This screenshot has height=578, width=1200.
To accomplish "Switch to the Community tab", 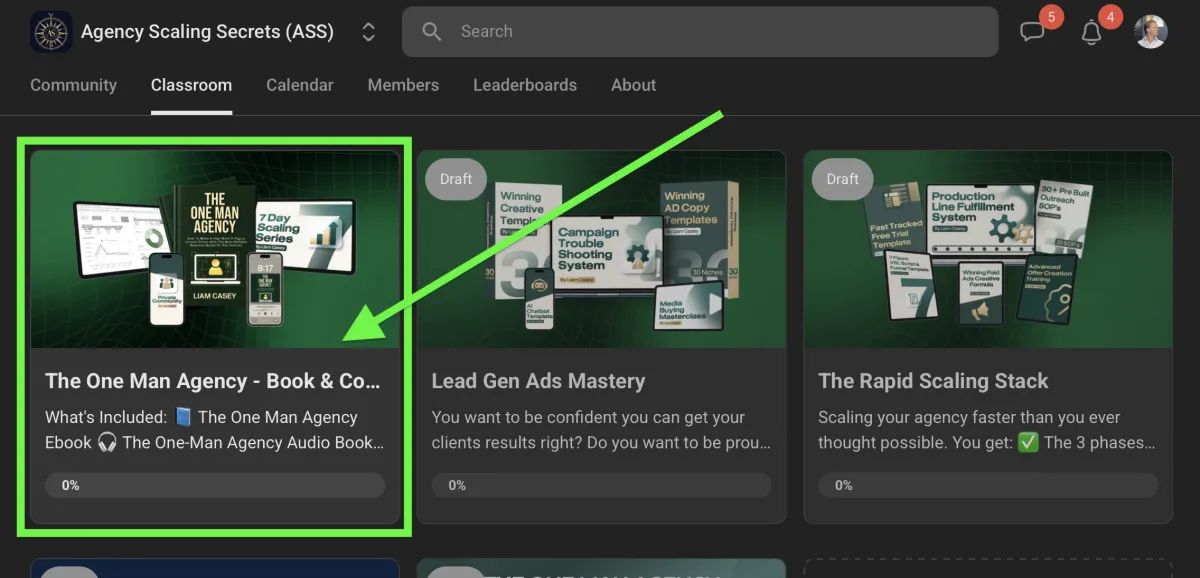I will [73, 85].
